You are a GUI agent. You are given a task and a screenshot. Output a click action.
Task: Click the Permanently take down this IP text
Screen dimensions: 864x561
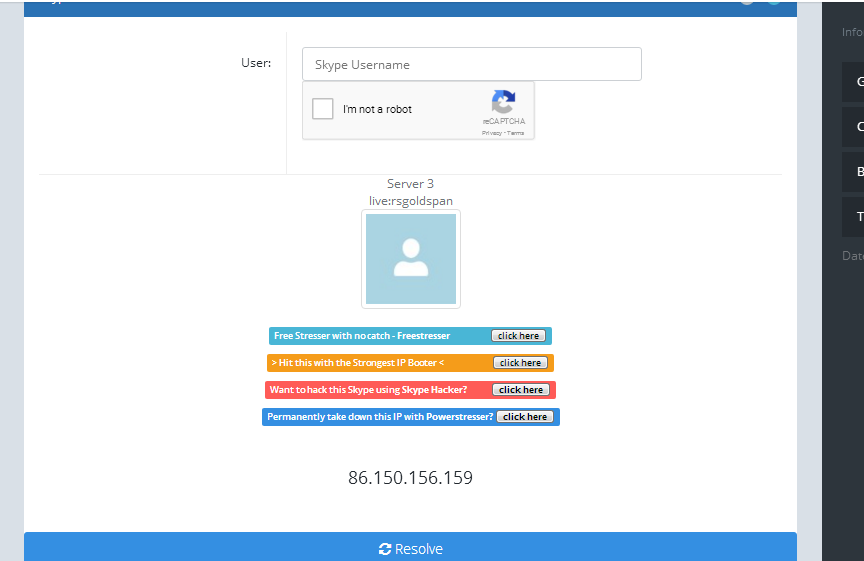[380, 417]
